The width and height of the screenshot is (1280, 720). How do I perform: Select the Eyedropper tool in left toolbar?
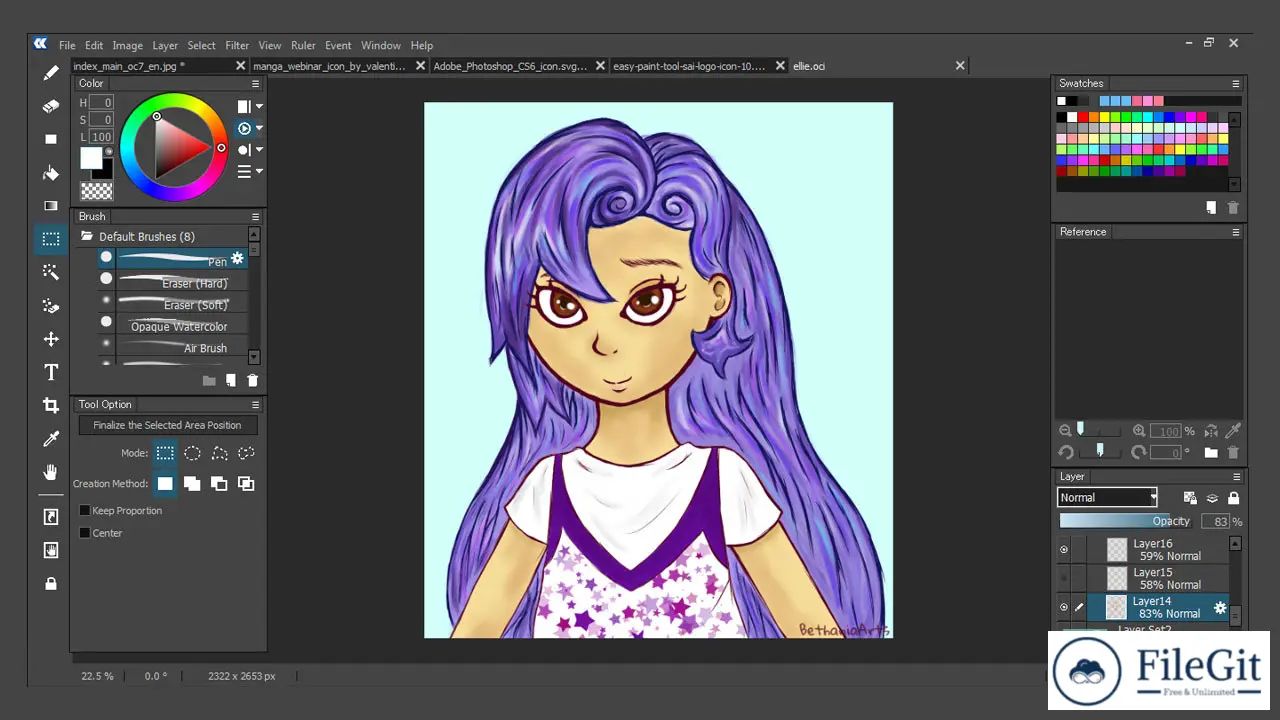point(51,439)
